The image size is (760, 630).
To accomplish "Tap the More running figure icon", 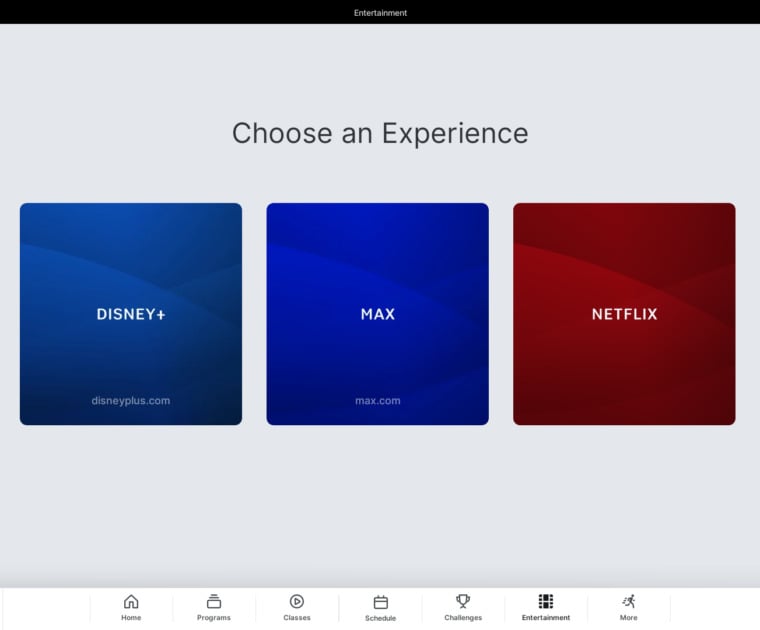I will 629,601.
